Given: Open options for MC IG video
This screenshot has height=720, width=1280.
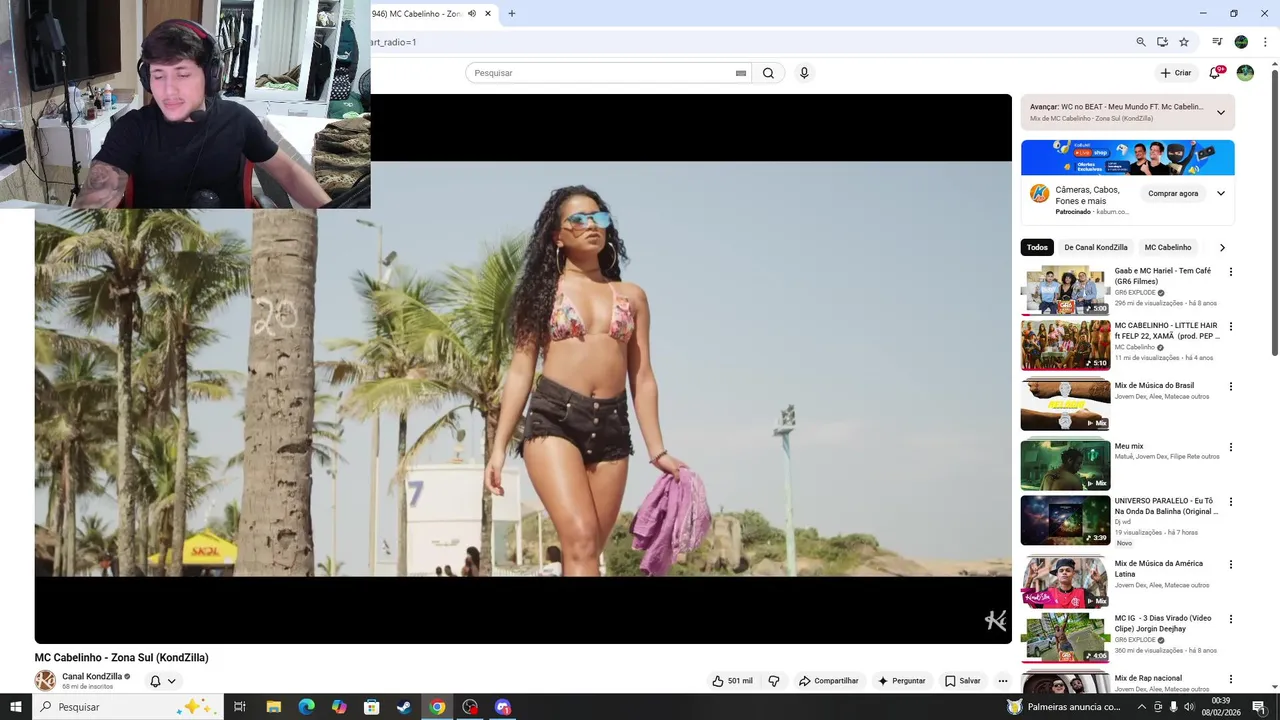Looking at the screenshot, I should click(x=1231, y=620).
